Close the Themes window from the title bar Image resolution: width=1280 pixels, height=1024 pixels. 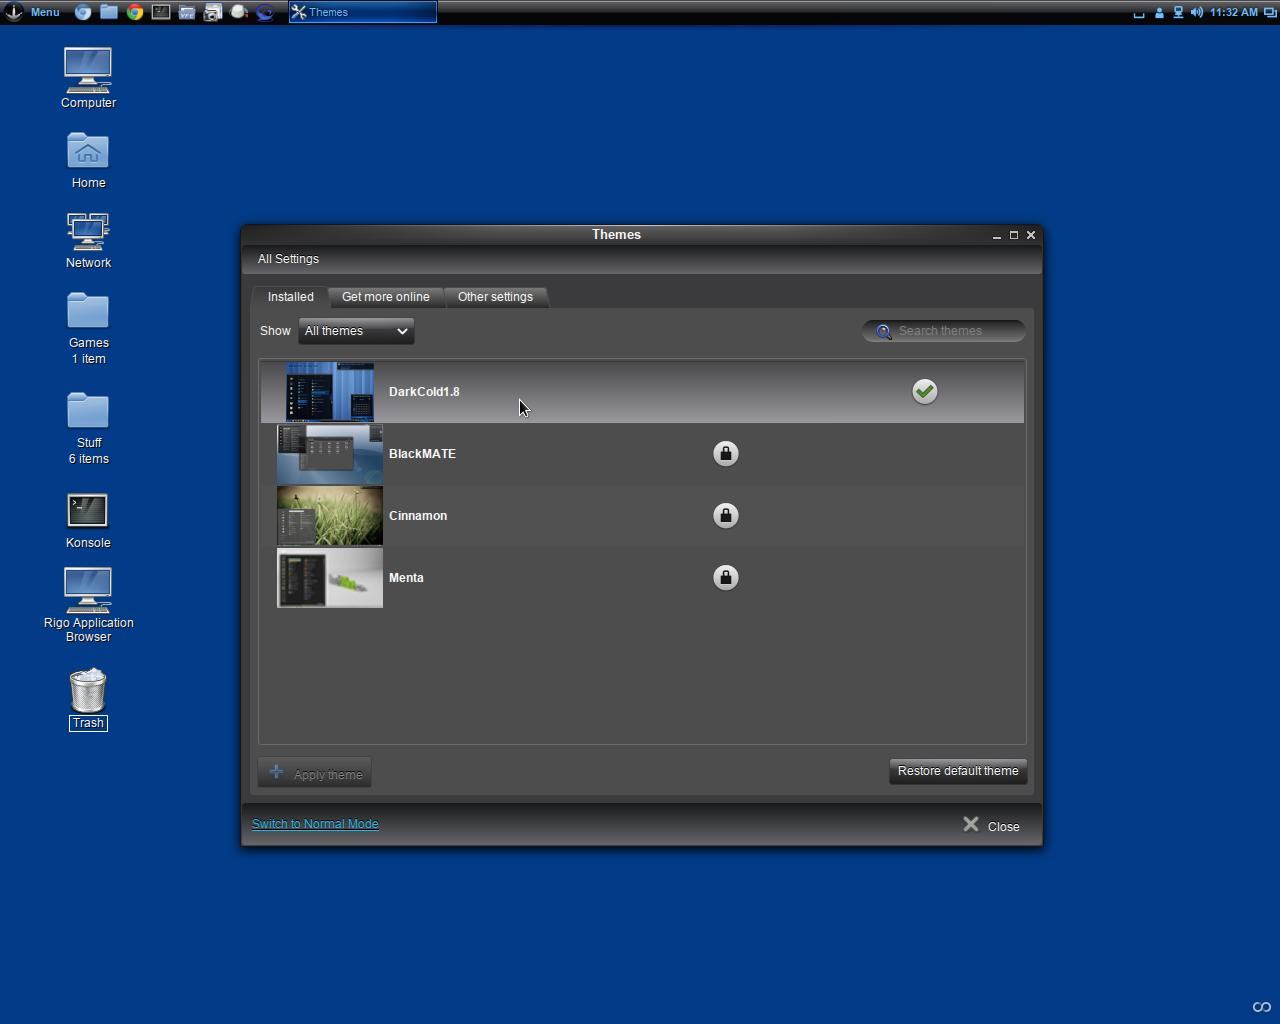pos(1031,236)
